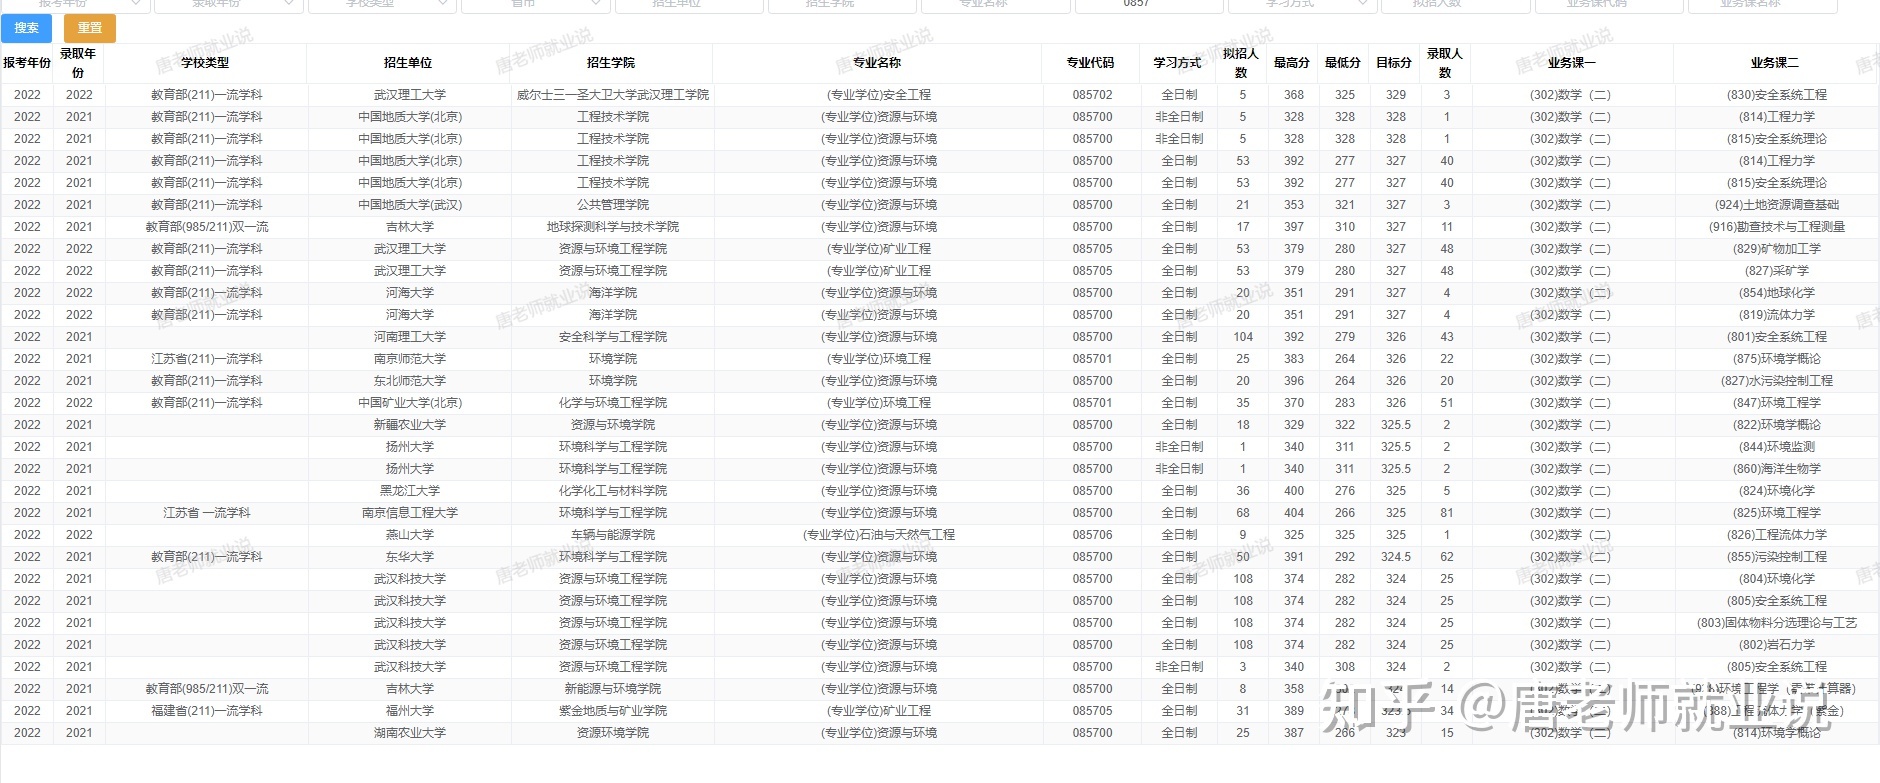This screenshot has height=783, width=1880.
Task: Click the 东北师范大学 cell
Action: (x=410, y=381)
